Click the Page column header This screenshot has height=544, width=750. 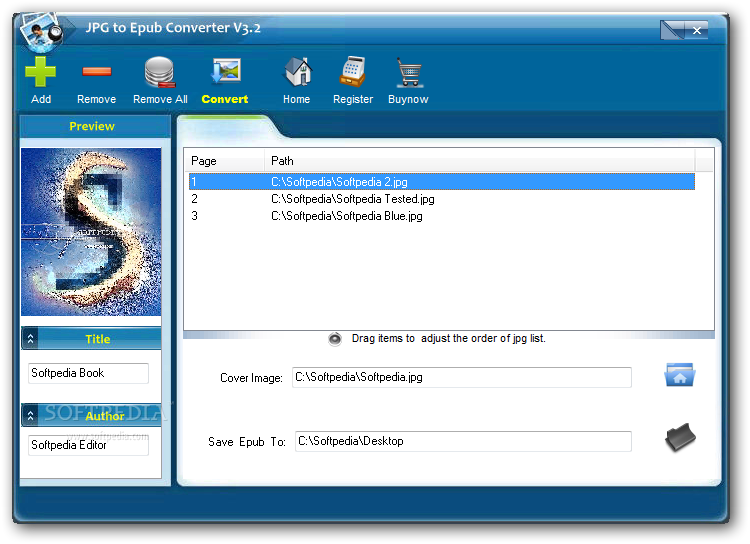tap(226, 161)
